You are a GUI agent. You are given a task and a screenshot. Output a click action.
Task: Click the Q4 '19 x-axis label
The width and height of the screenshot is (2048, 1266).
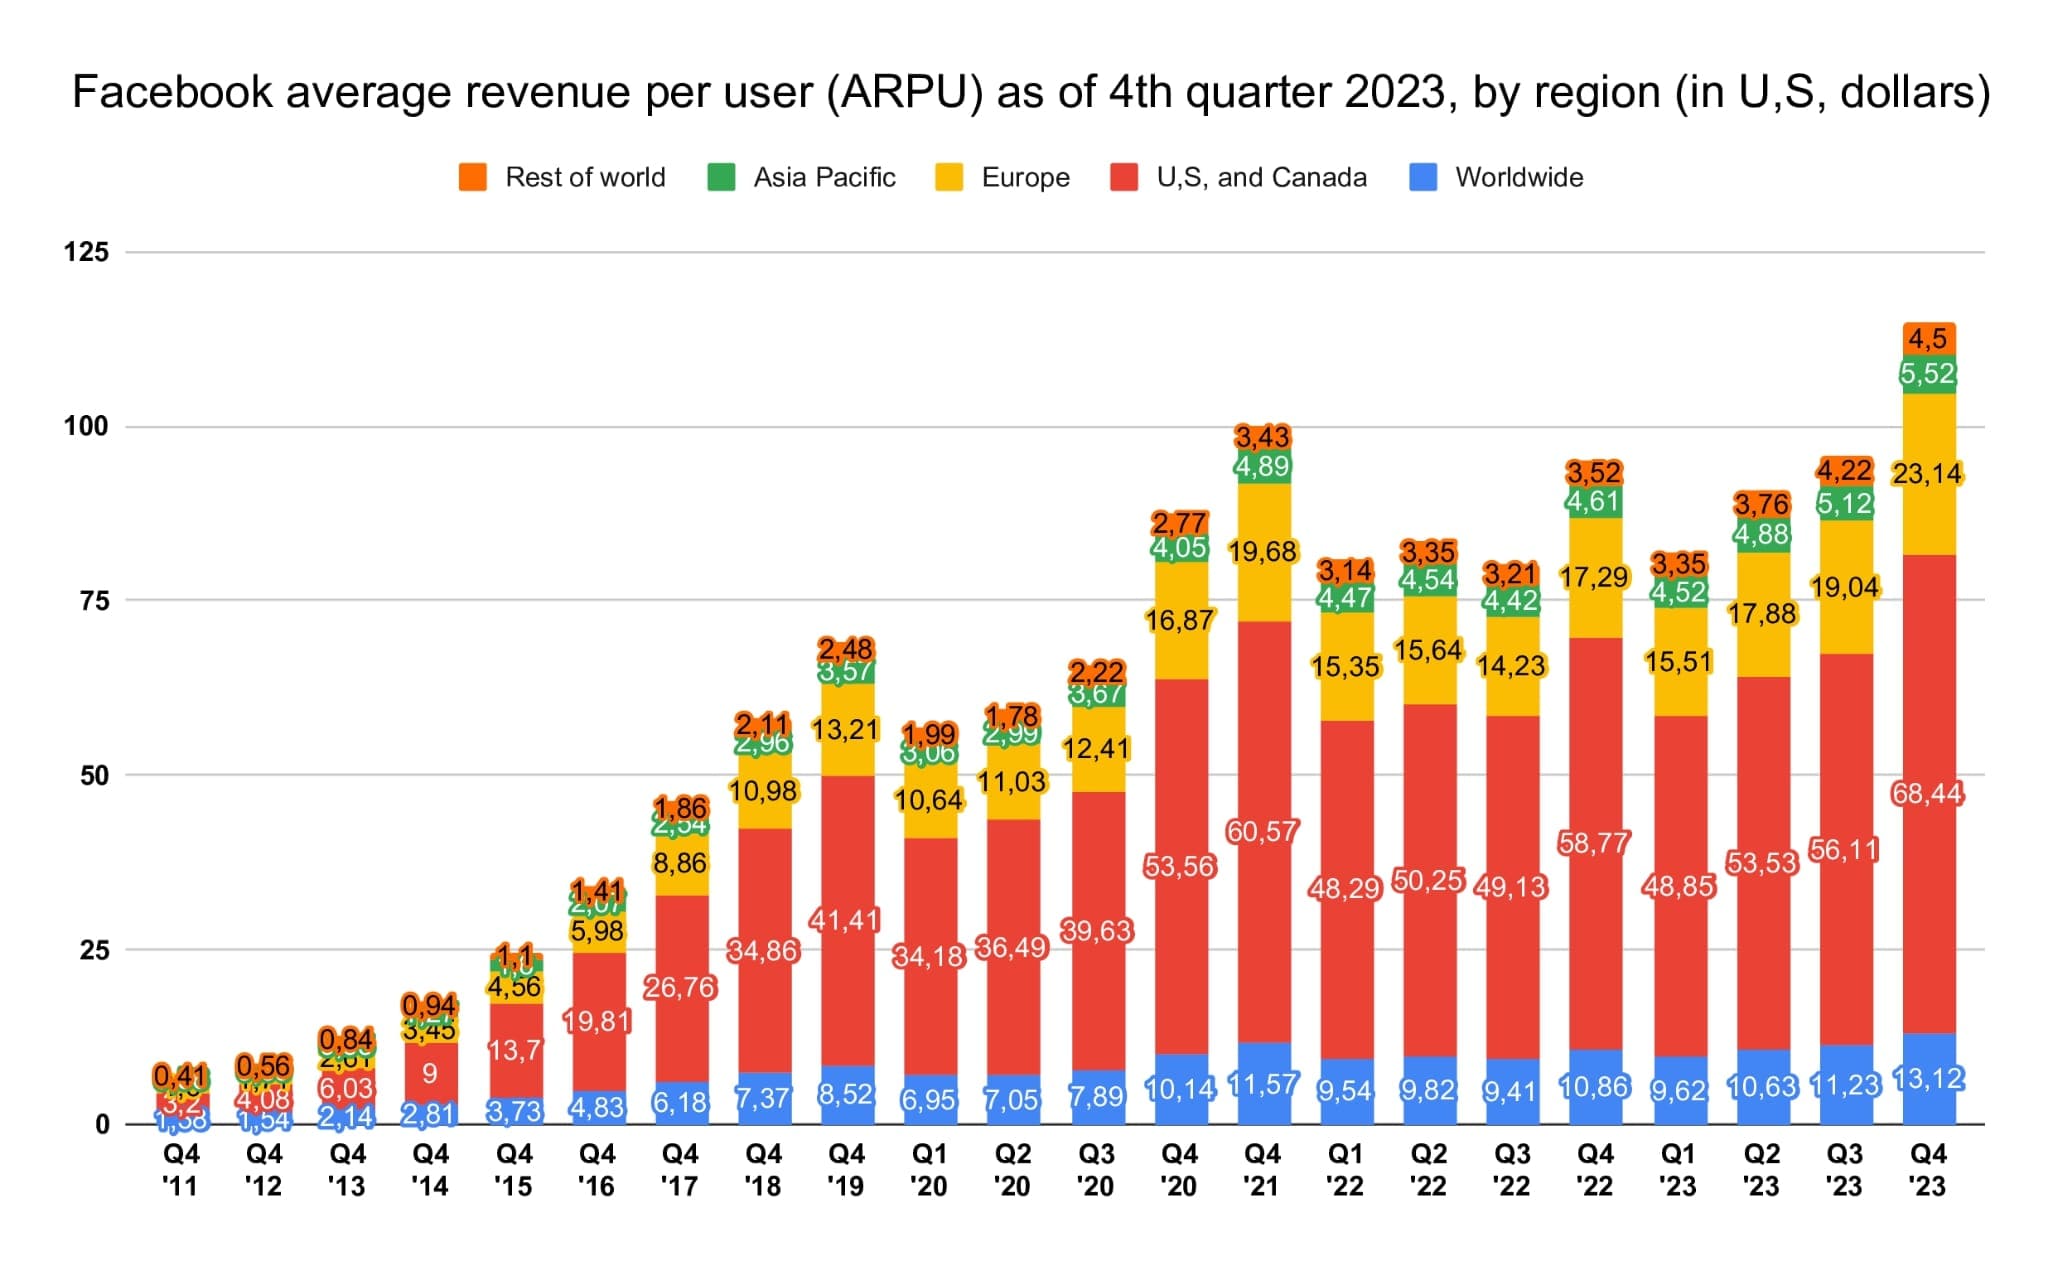(x=846, y=1170)
